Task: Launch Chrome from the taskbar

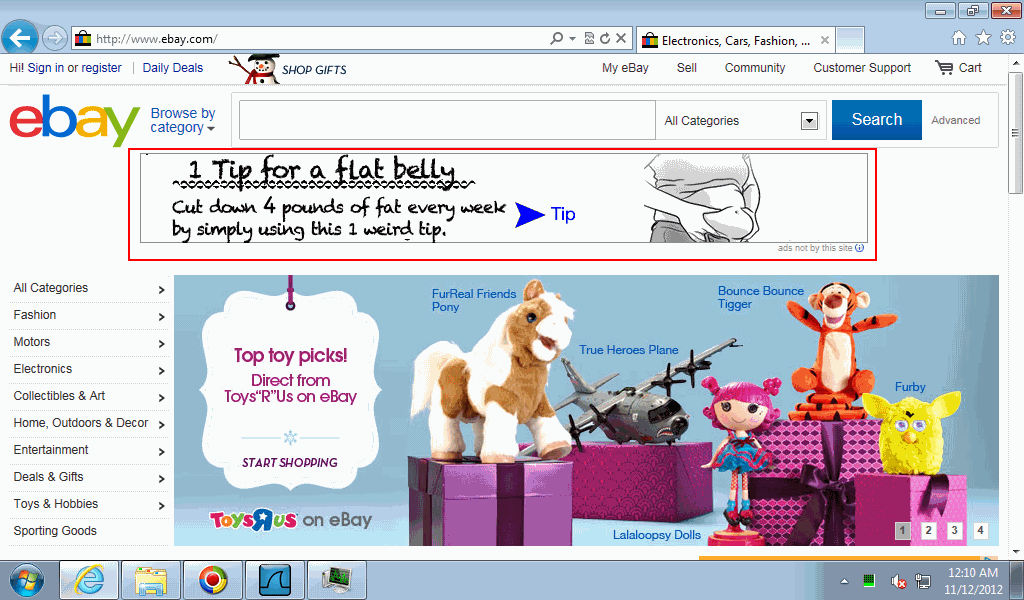Action: pyautogui.click(x=212, y=580)
